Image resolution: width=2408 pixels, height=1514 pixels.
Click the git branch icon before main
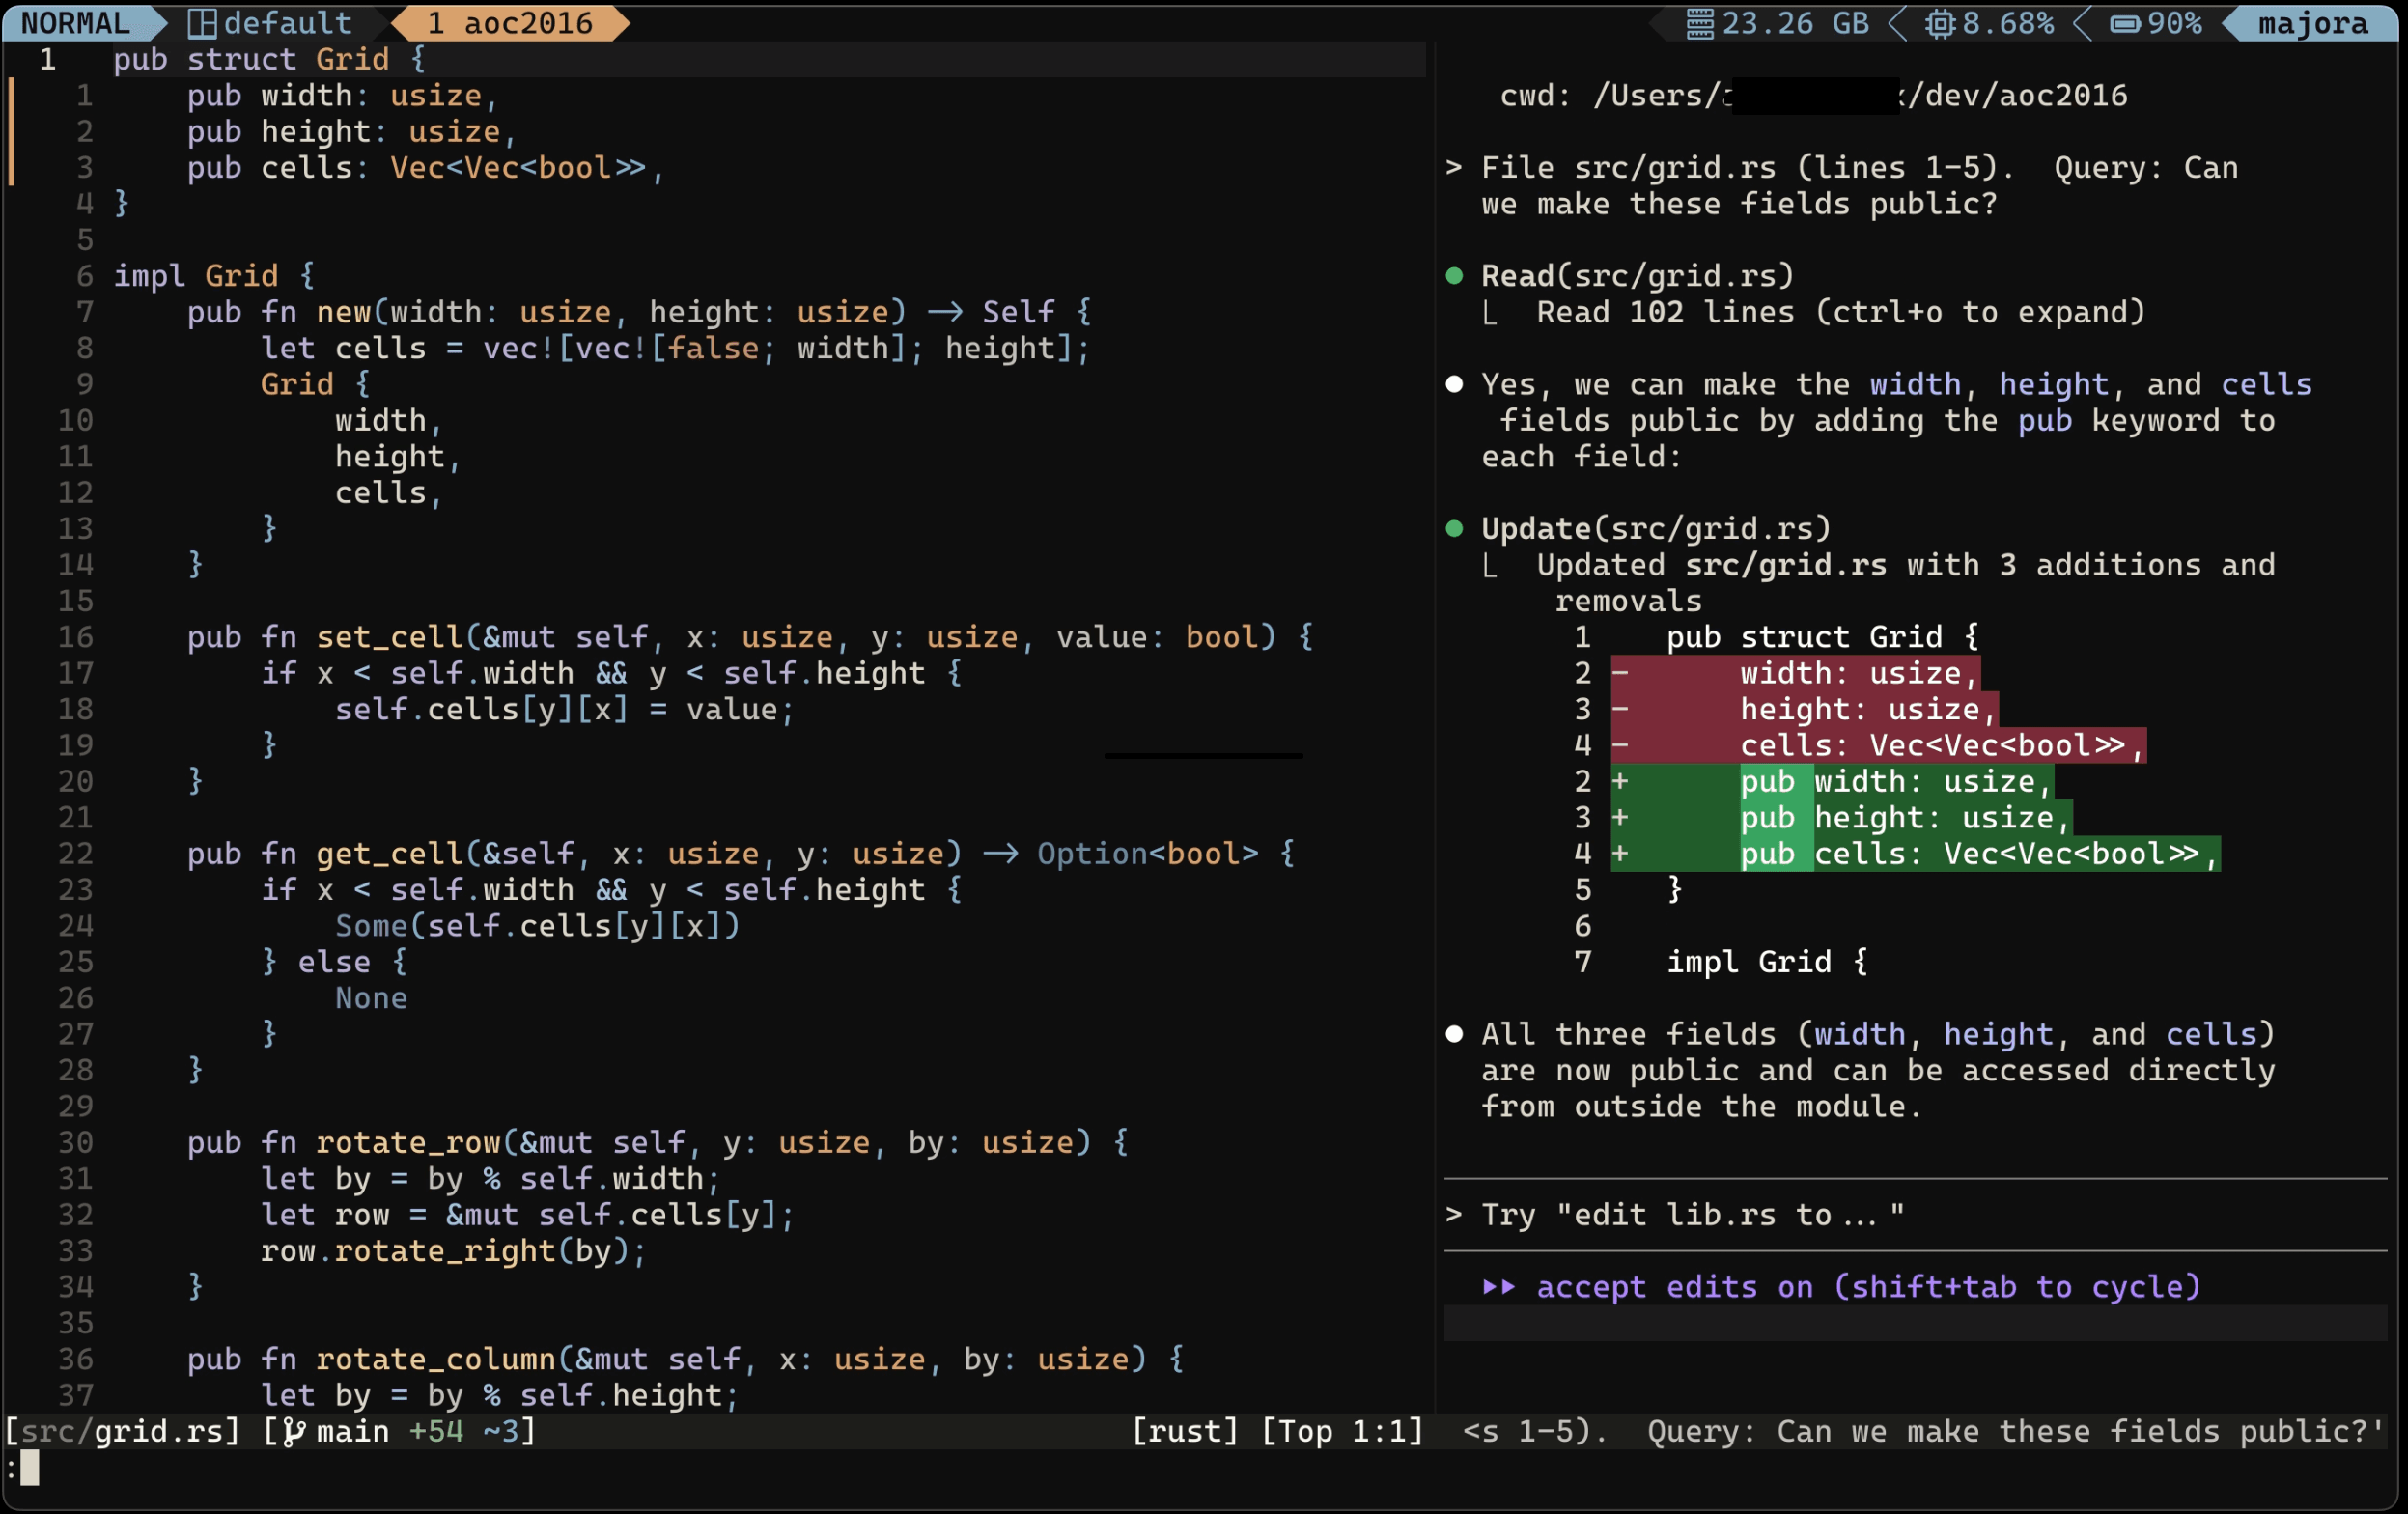pyautogui.click(x=294, y=1431)
